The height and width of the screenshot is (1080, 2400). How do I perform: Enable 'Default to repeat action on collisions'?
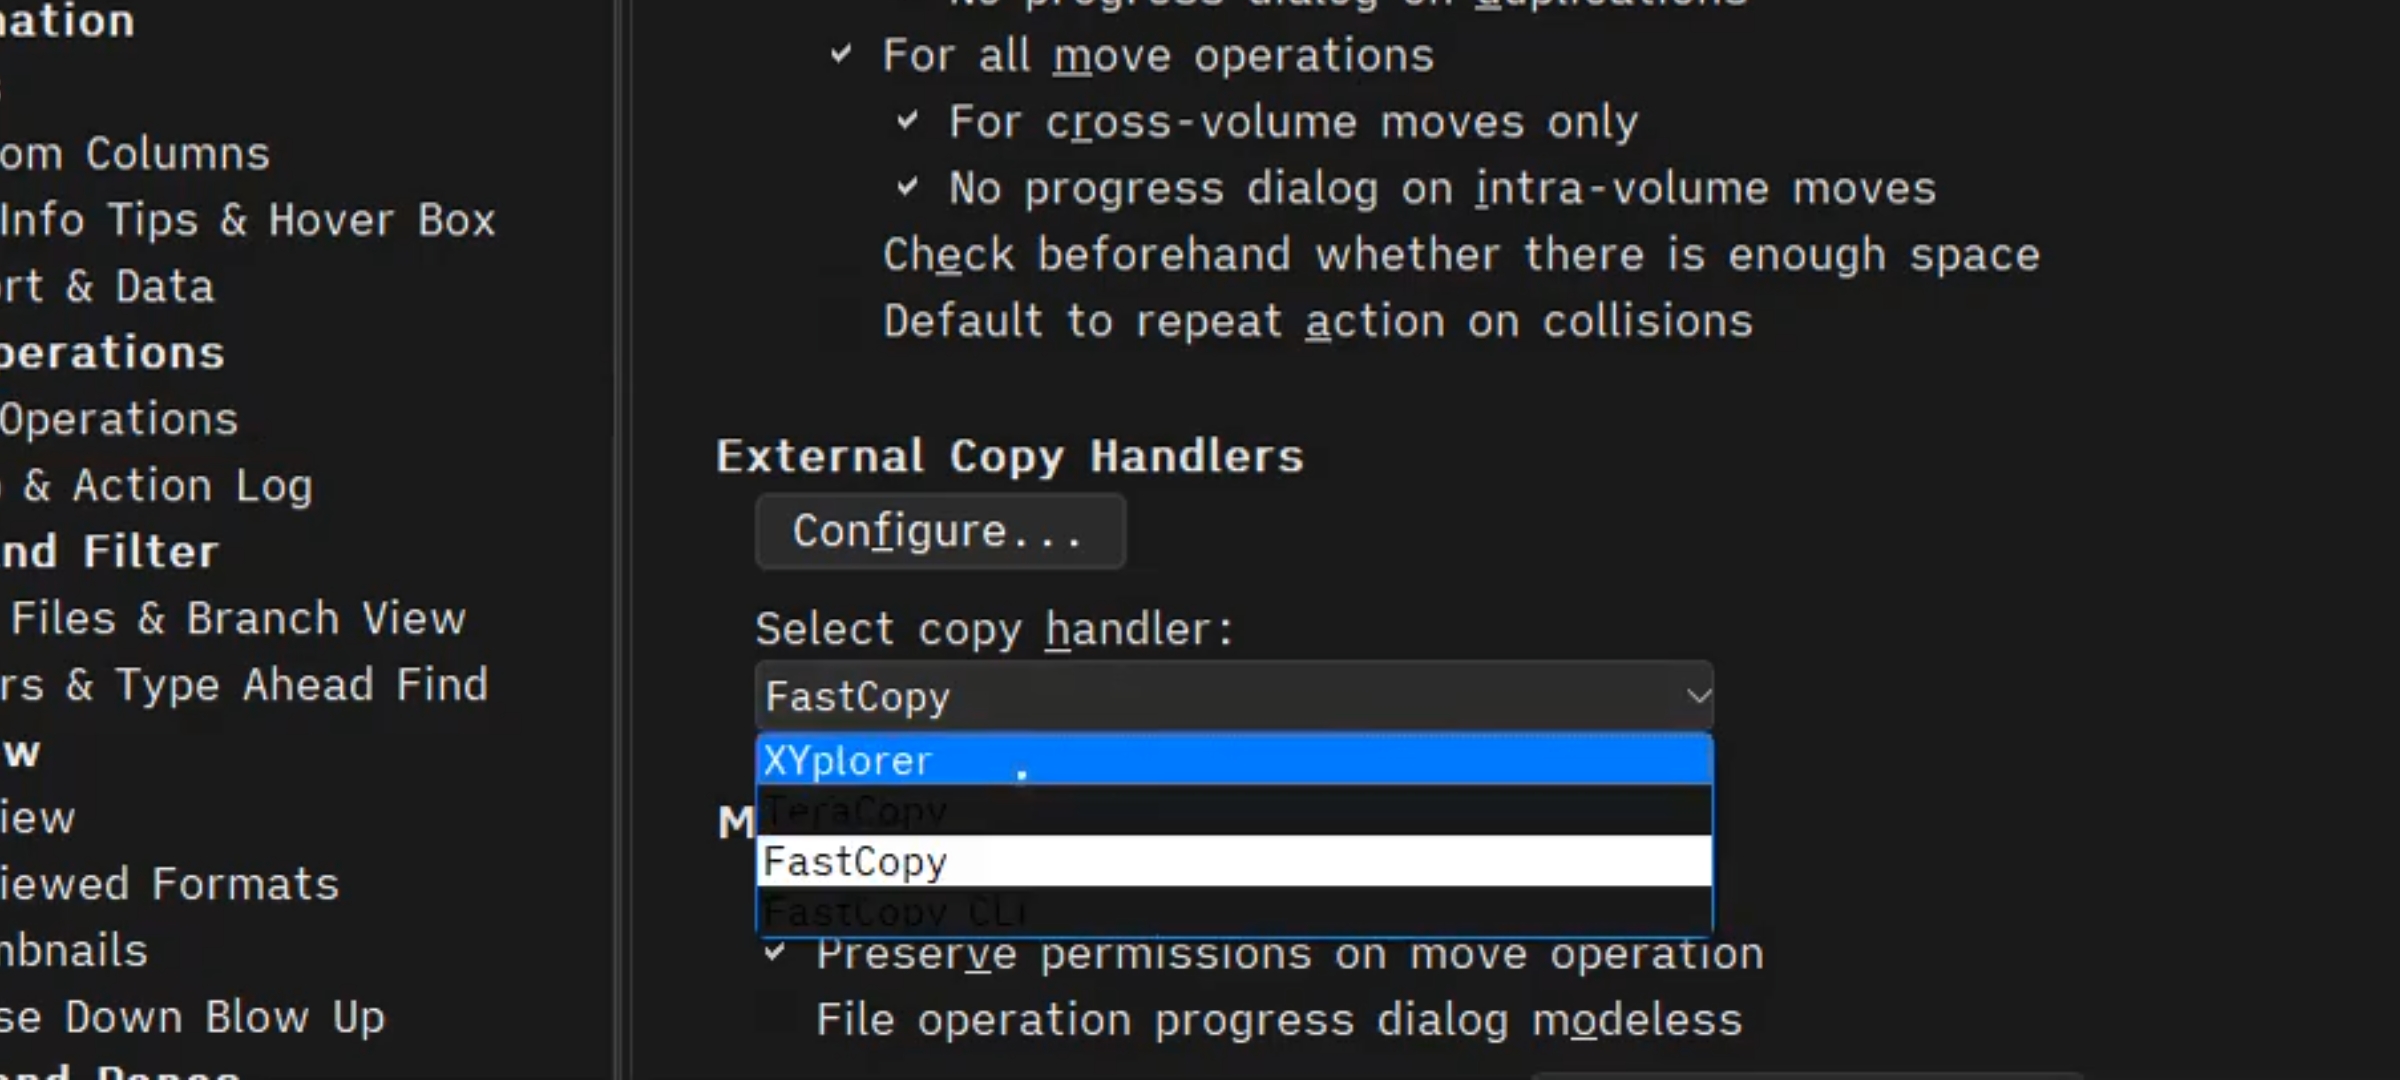[x=841, y=322]
